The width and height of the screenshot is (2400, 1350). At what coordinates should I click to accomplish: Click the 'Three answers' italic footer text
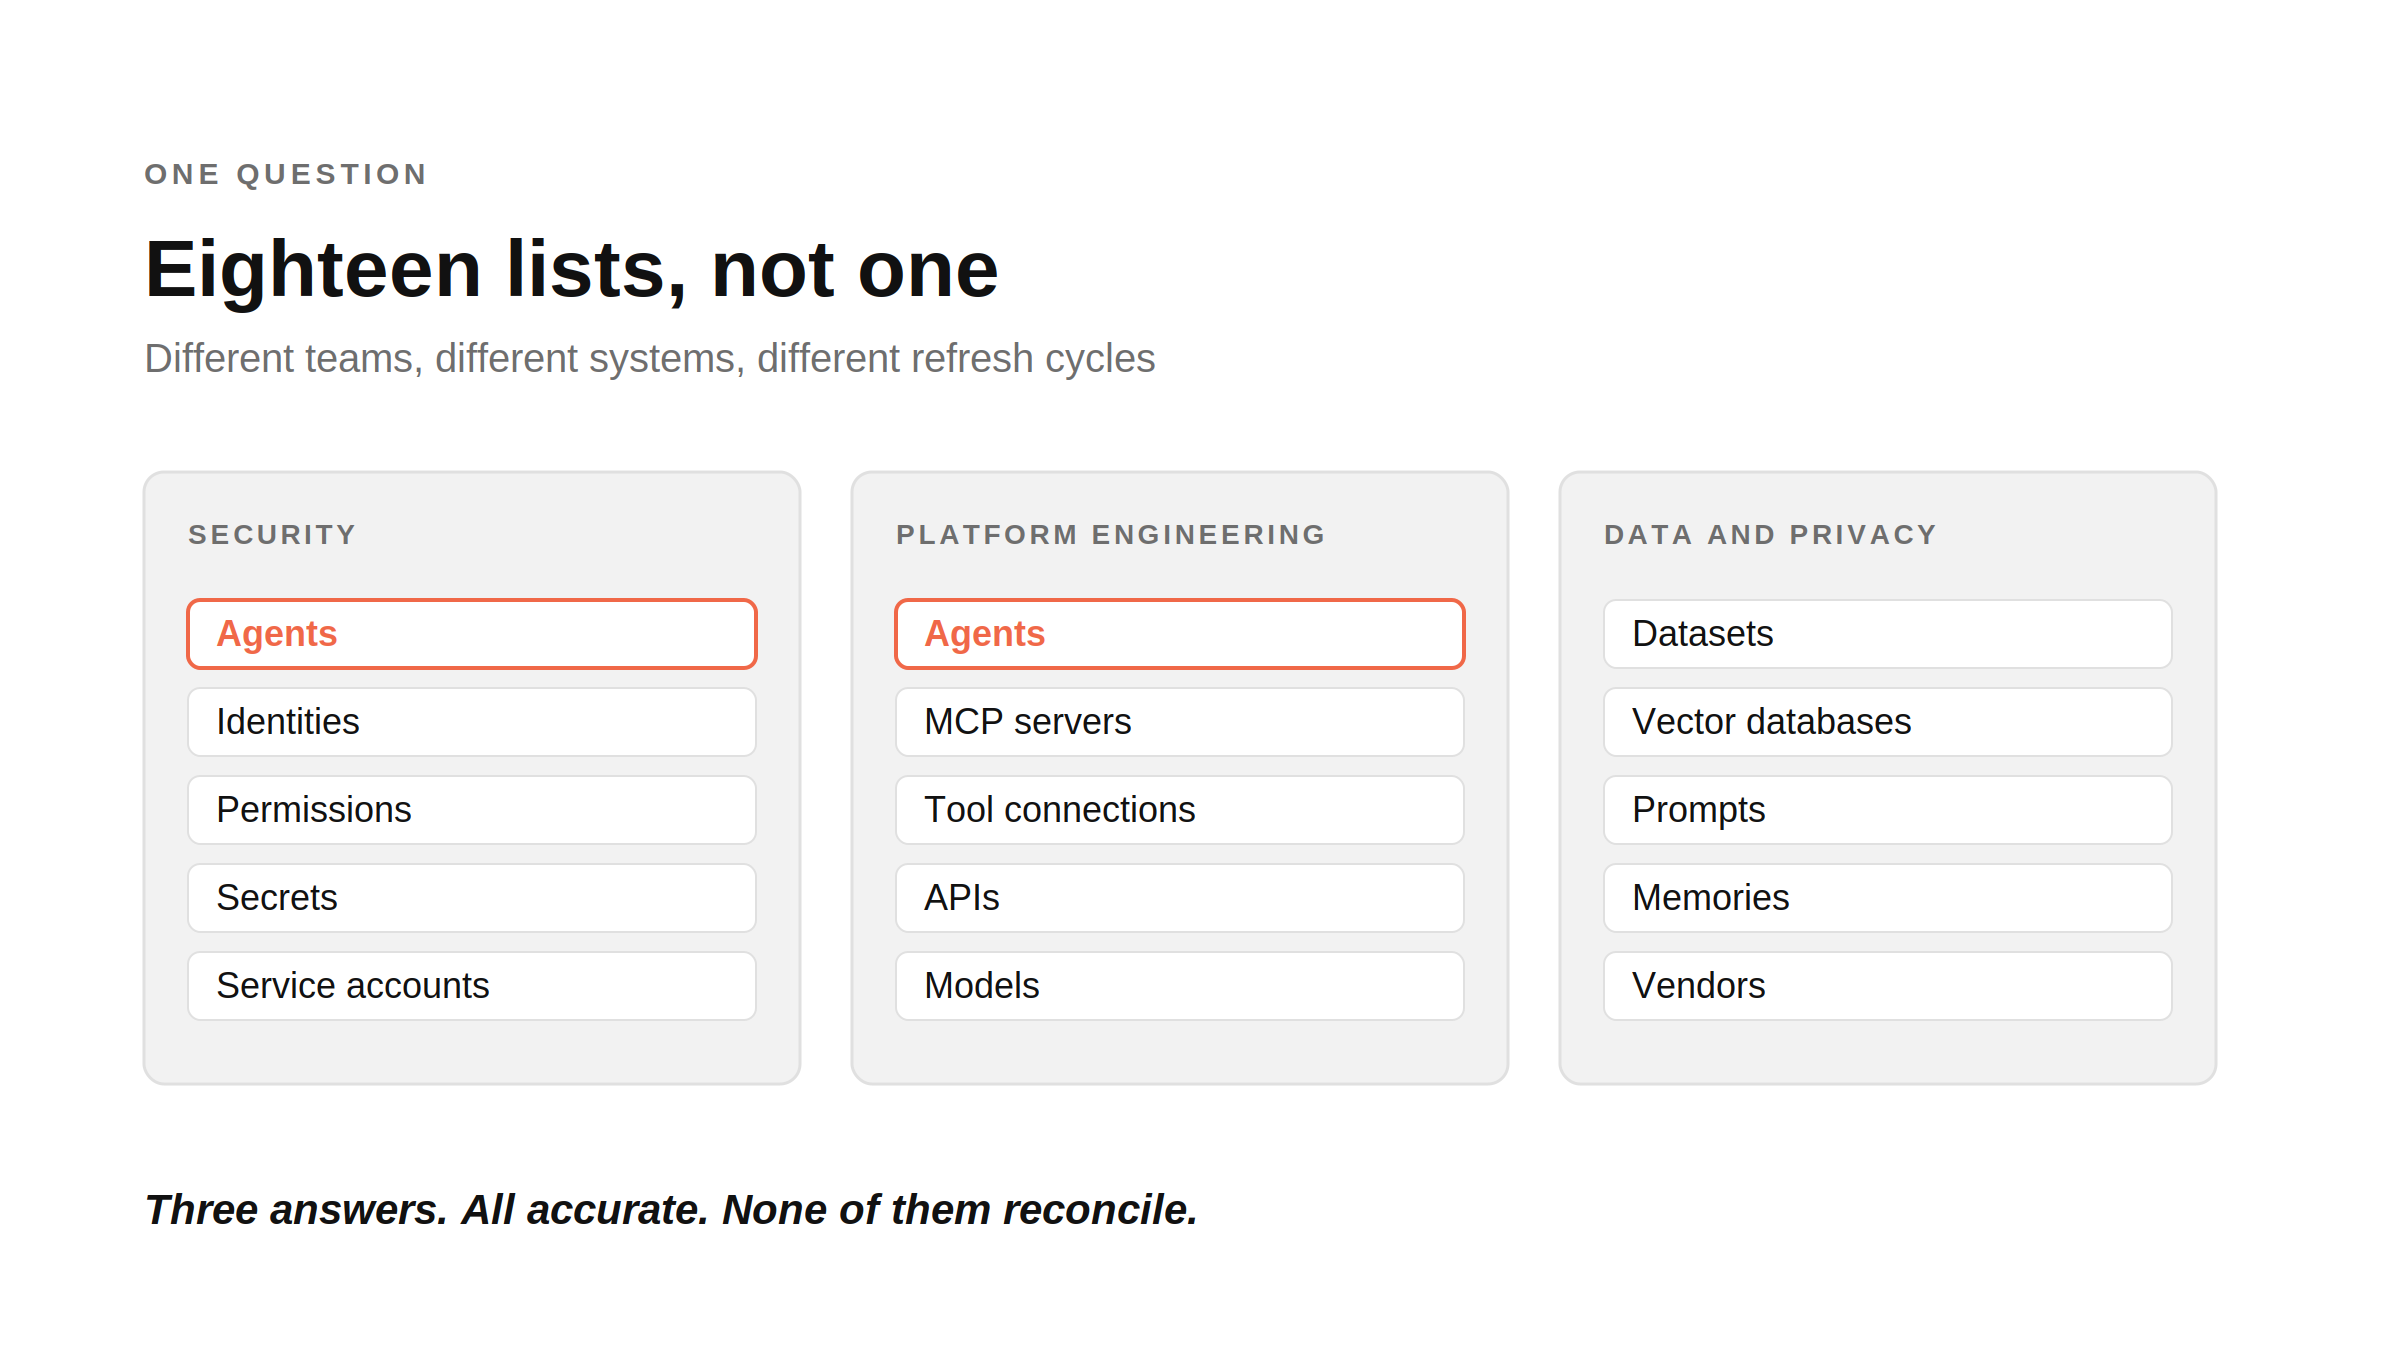point(671,1210)
